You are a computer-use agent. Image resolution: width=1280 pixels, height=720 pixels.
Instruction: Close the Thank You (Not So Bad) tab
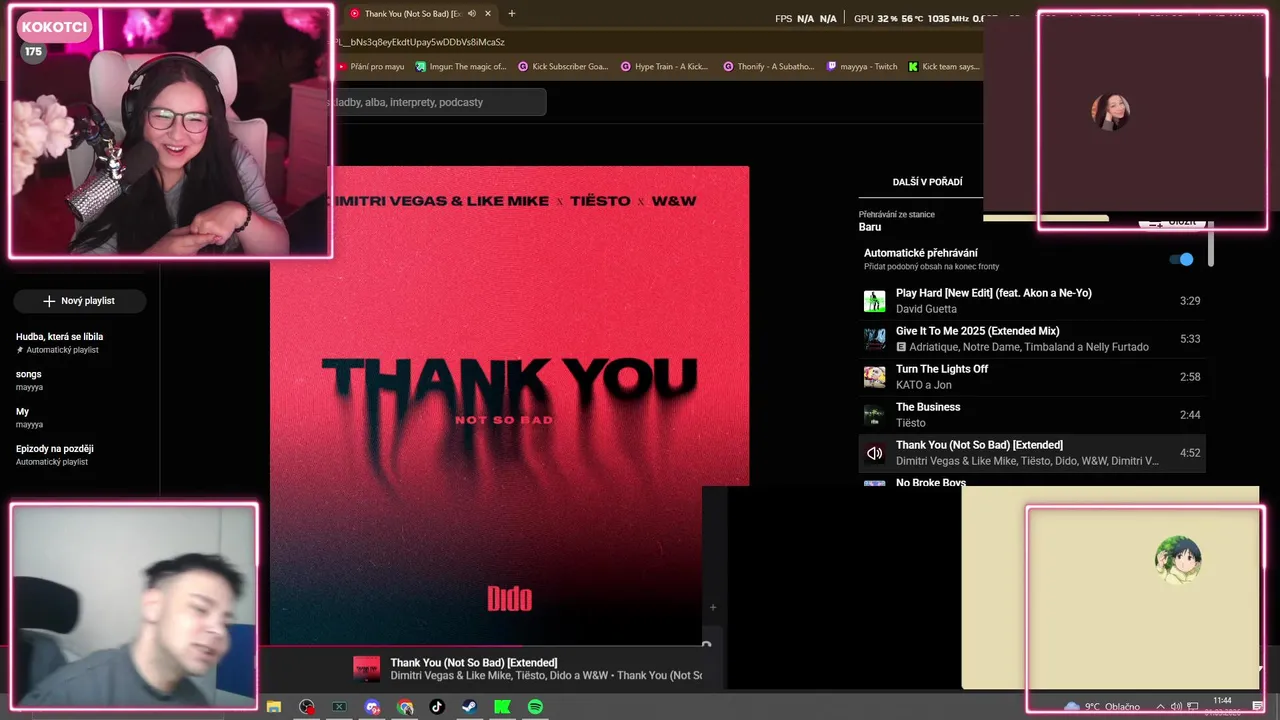click(488, 14)
